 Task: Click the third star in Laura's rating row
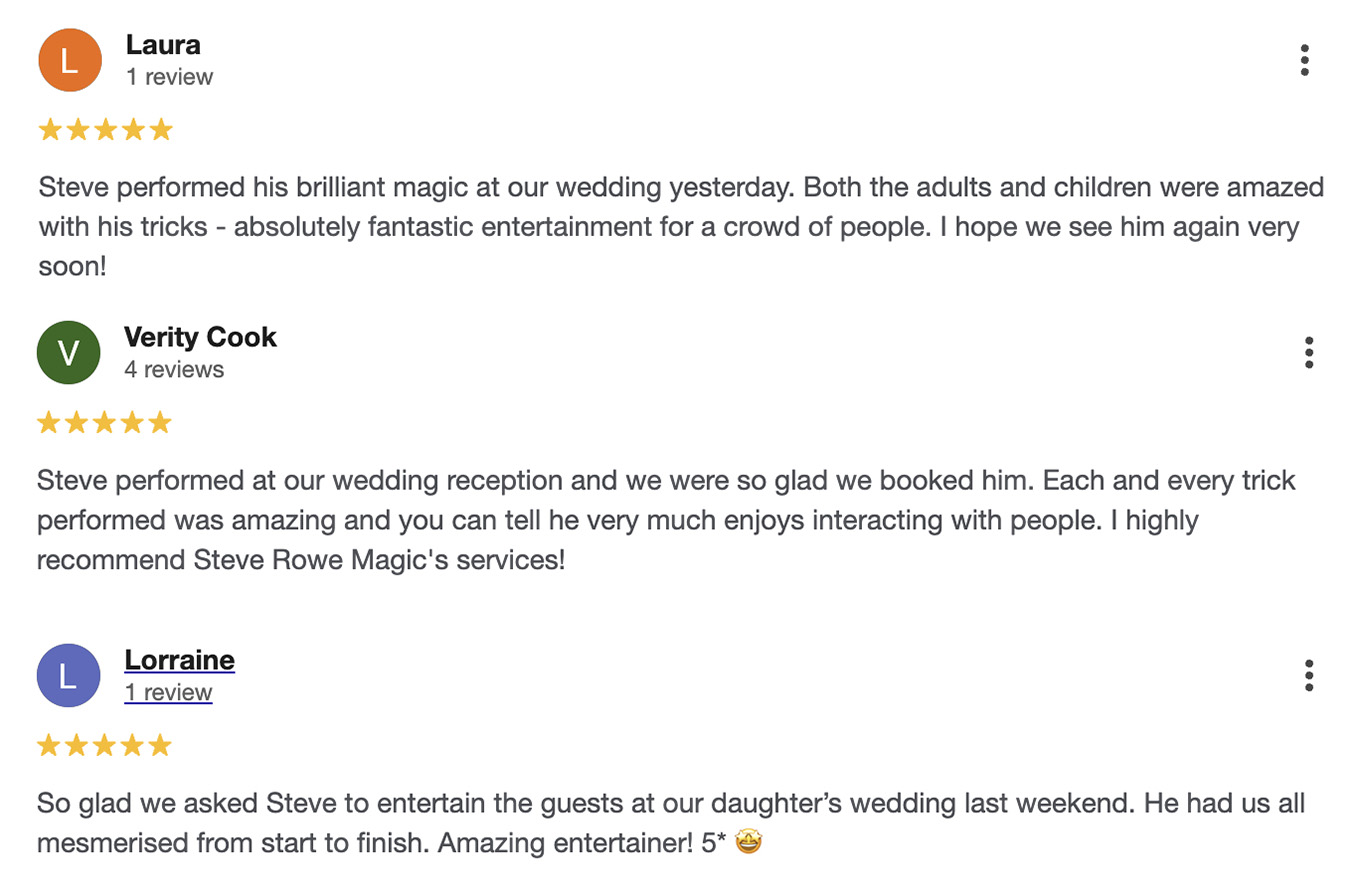coord(104,128)
